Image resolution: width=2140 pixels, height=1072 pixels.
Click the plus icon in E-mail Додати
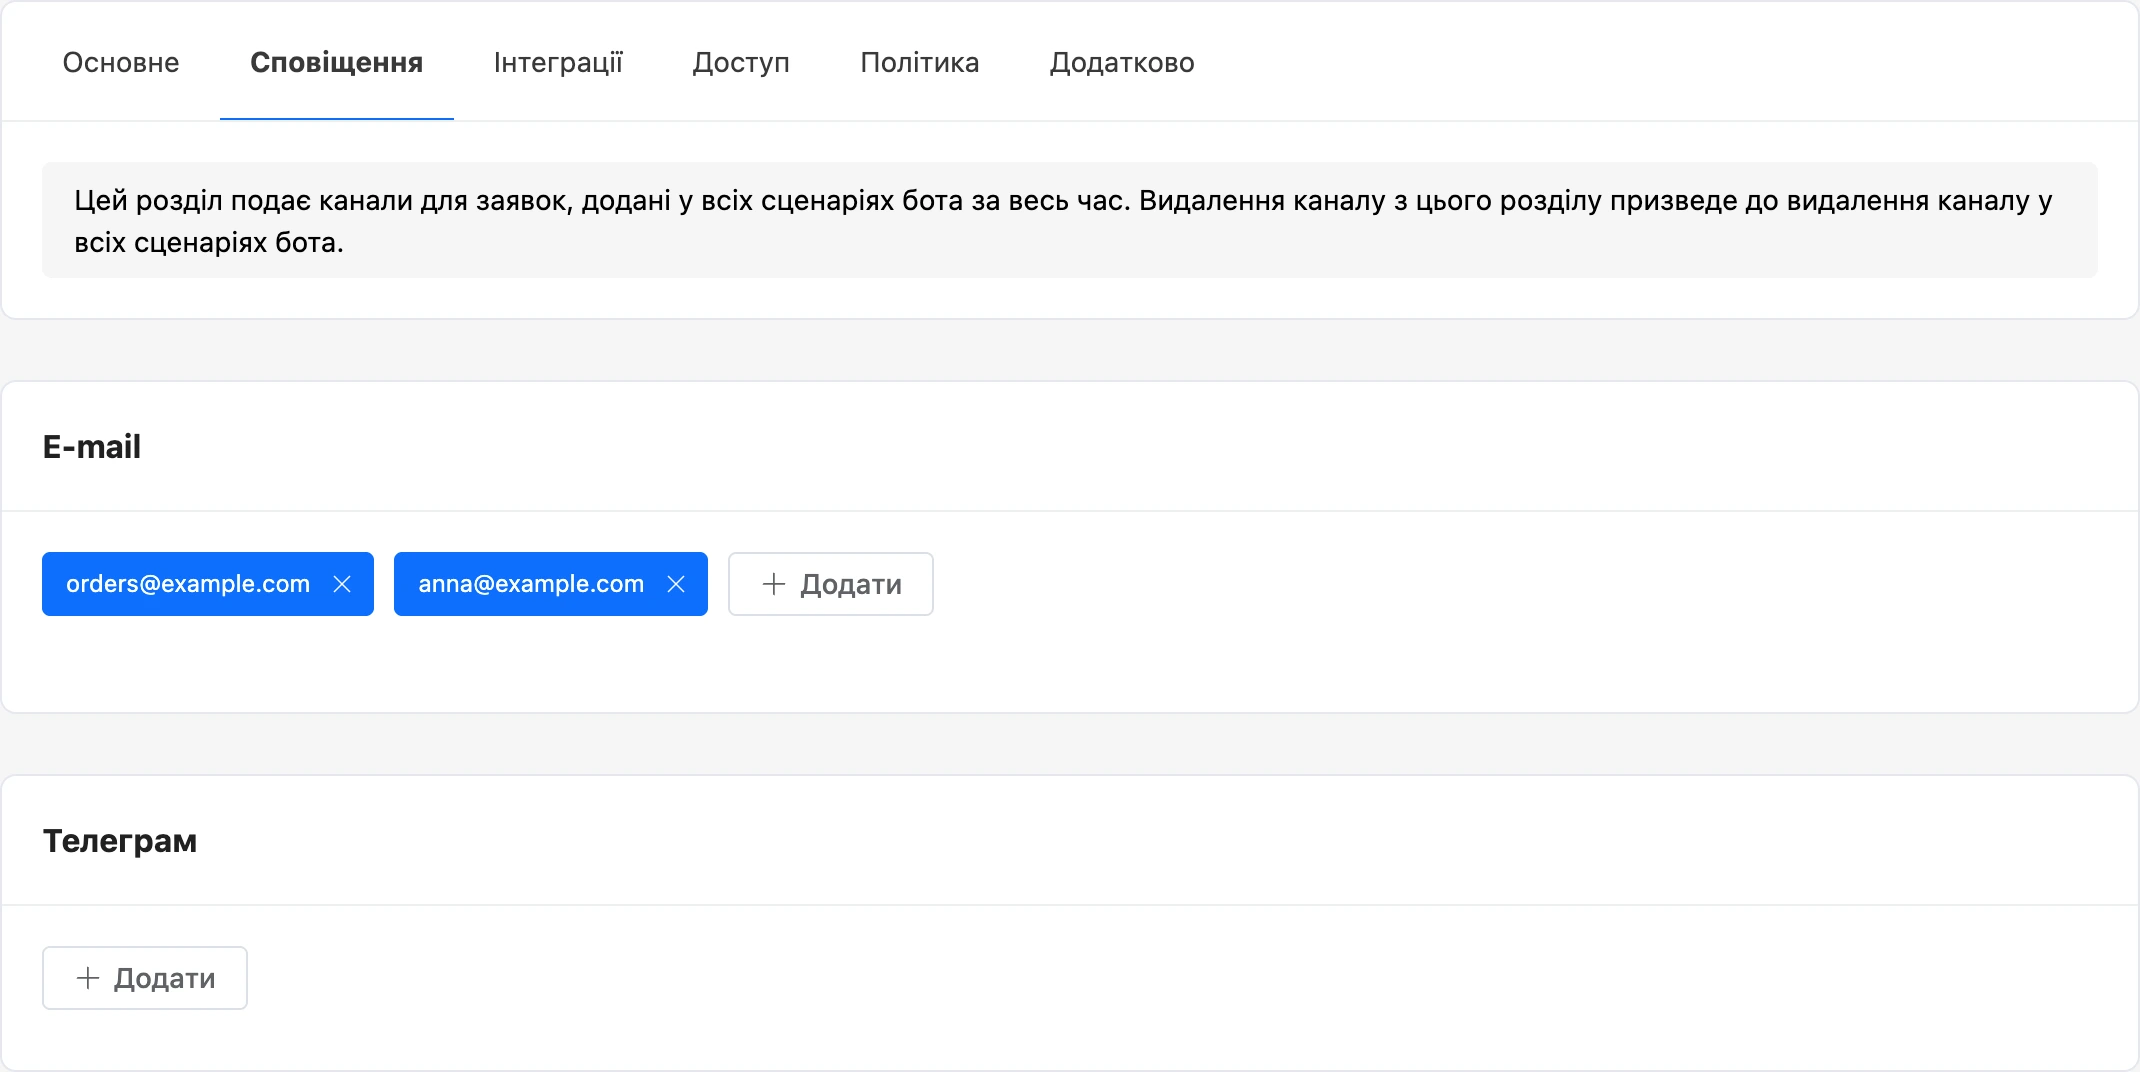click(774, 584)
